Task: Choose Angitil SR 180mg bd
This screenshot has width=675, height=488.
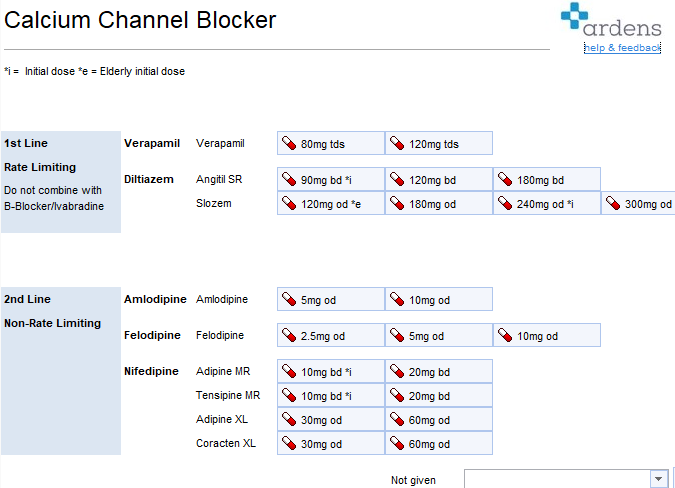Action: pyautogui.click(x=546, y=180)
